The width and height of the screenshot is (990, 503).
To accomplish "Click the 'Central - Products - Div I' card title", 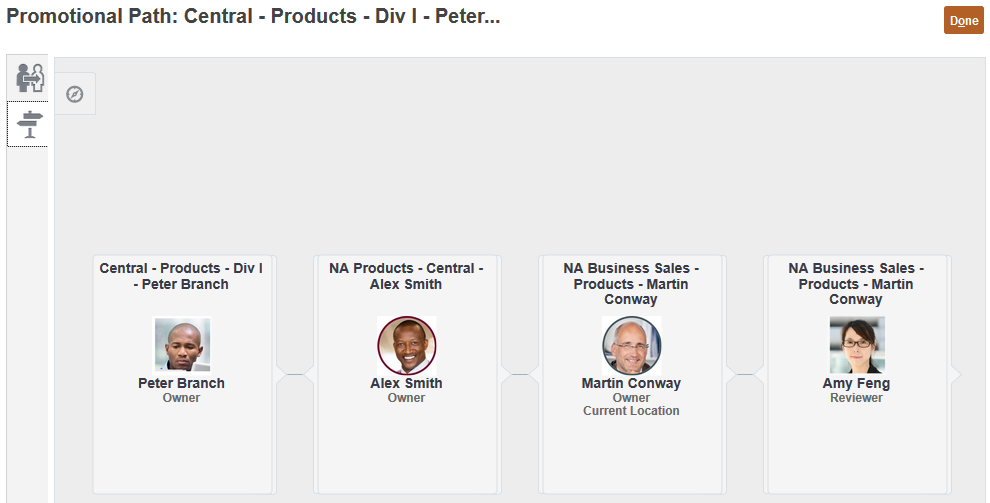I will 181,276.
